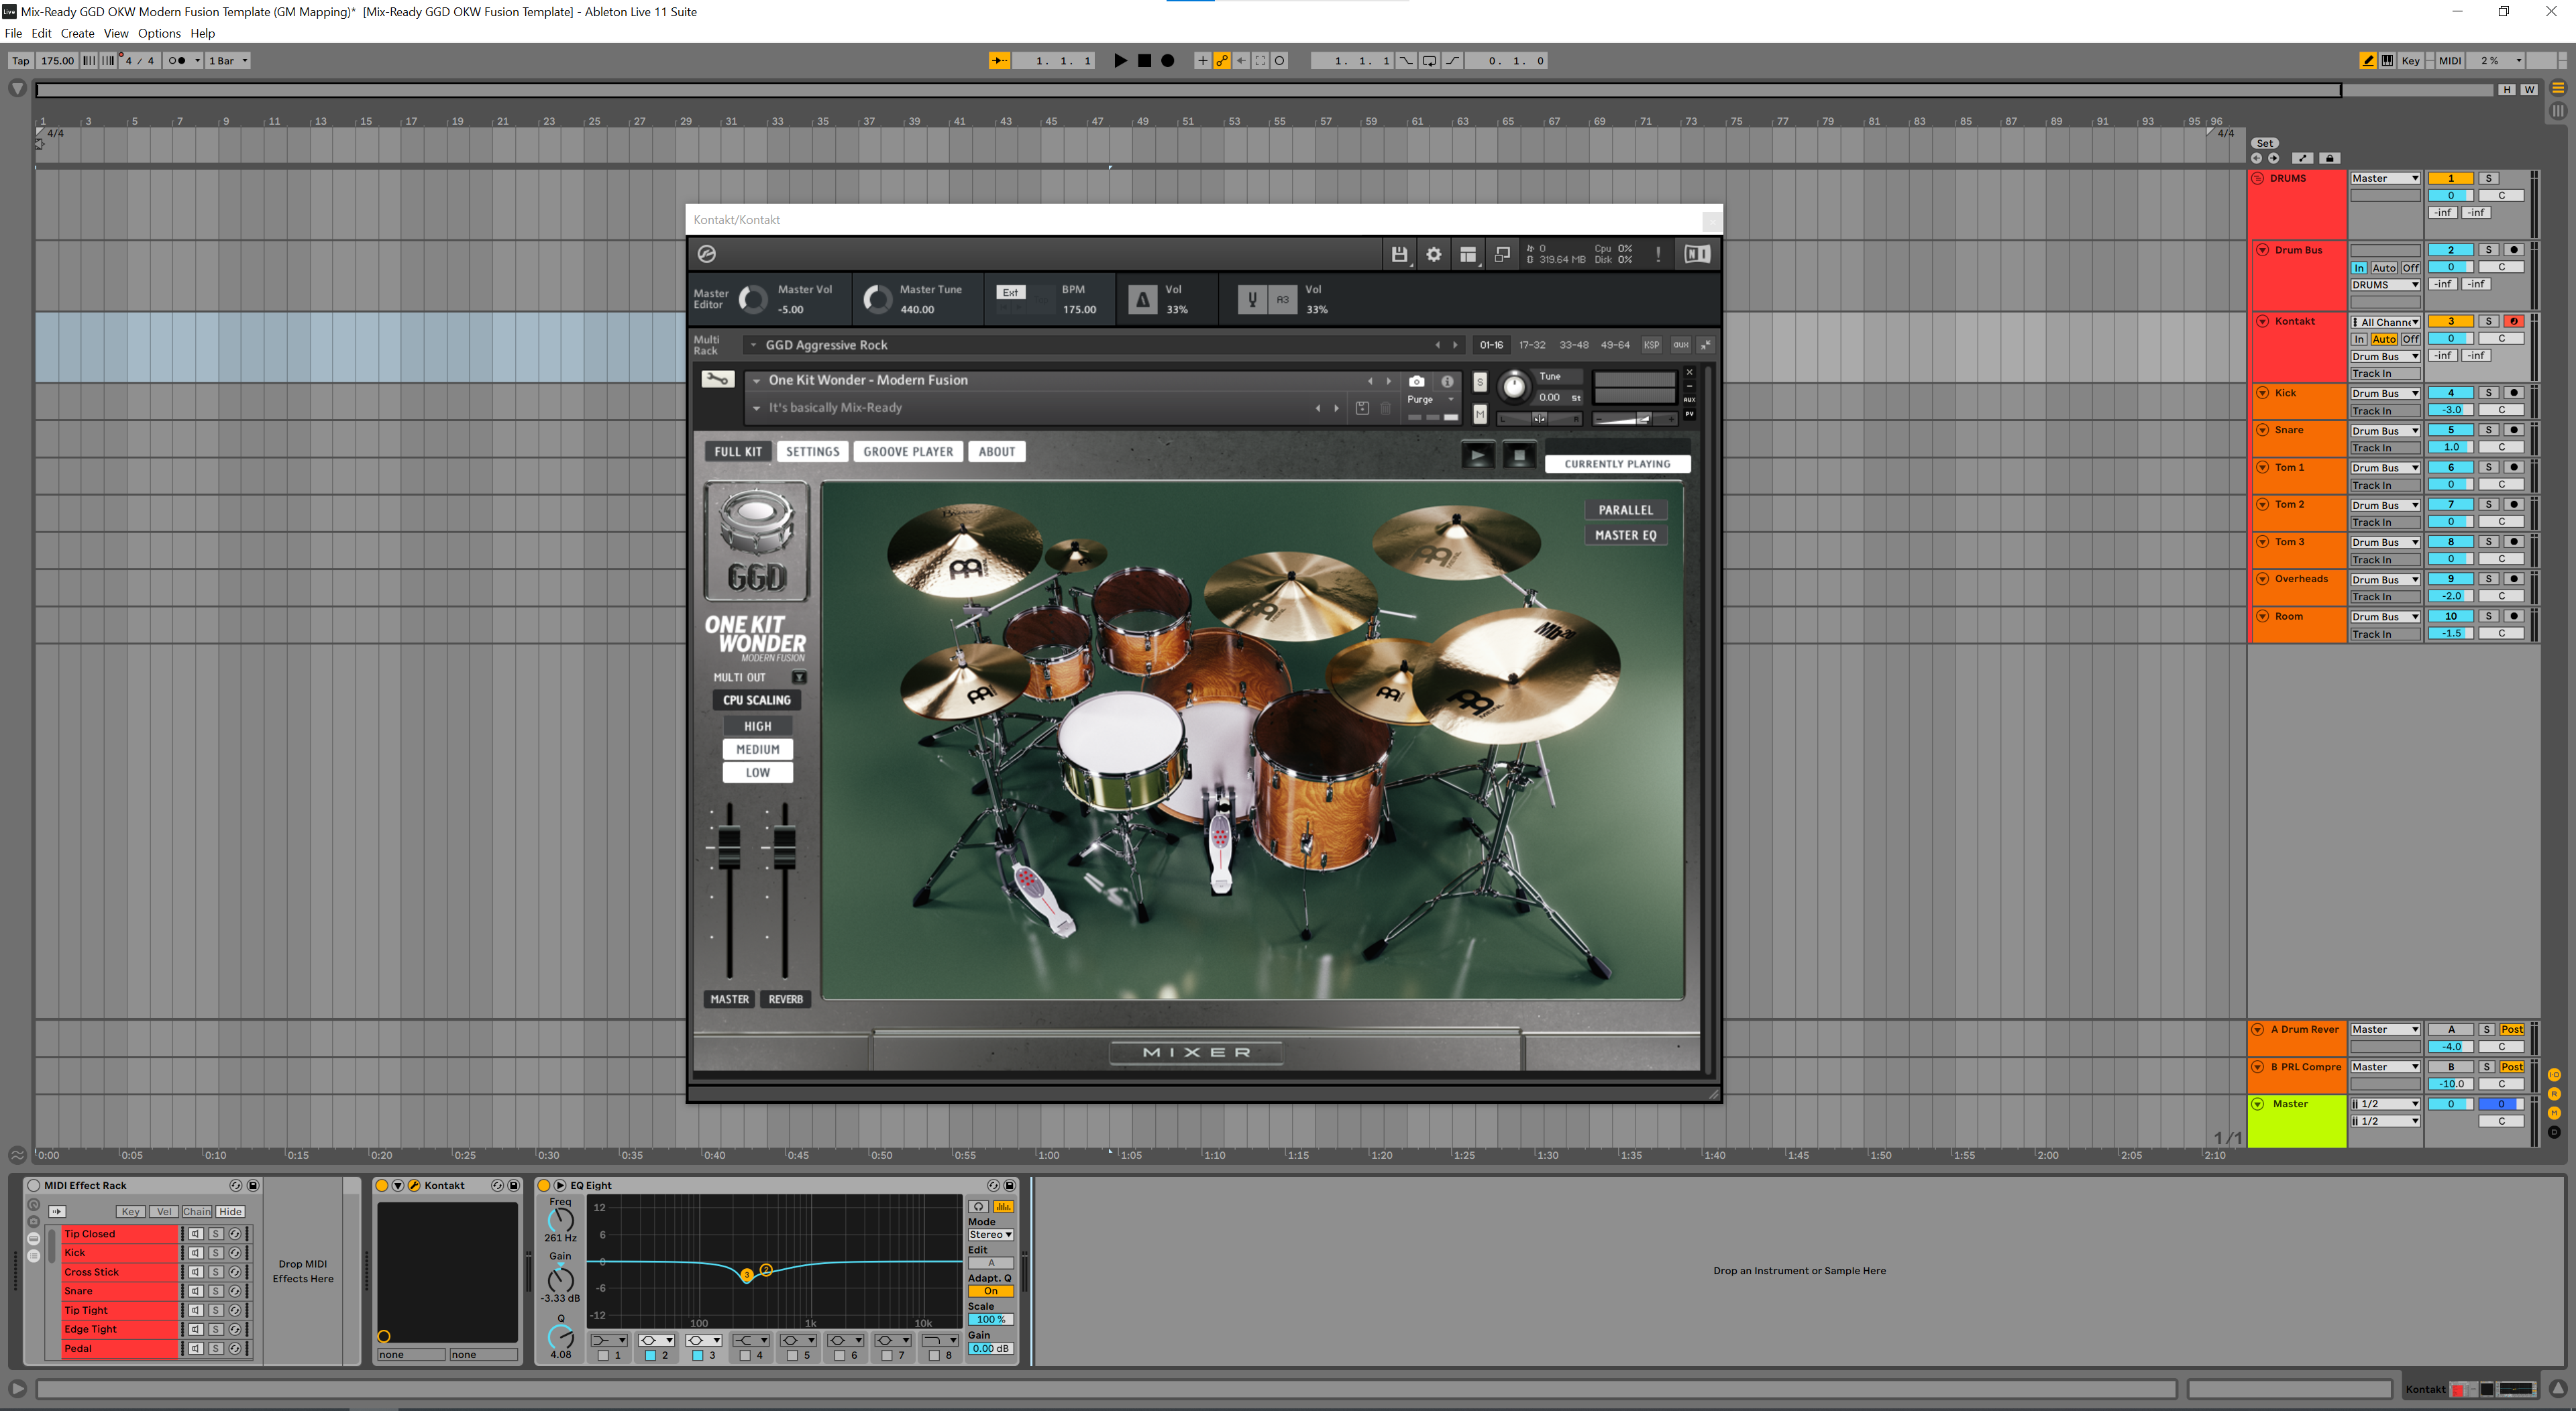
Task: Click the instrument info icon
Action: [x=1446, y=381]
